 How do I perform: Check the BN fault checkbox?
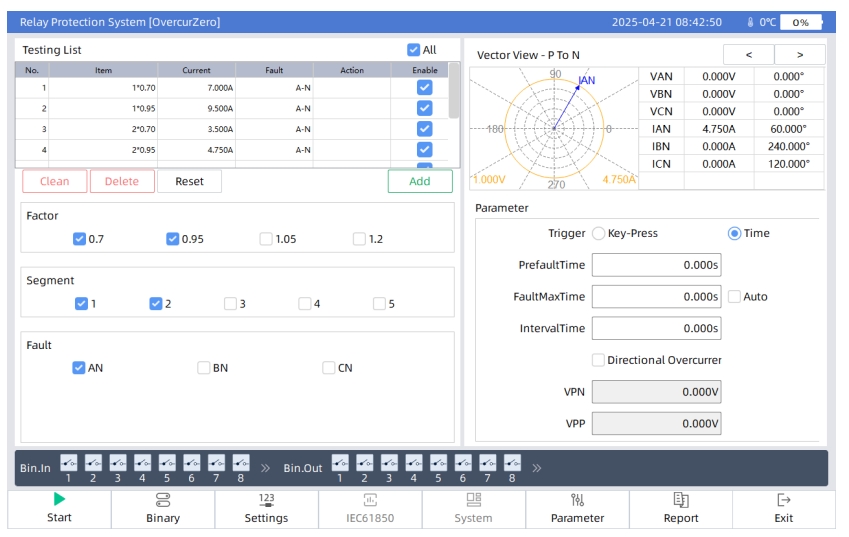(204, 368)
